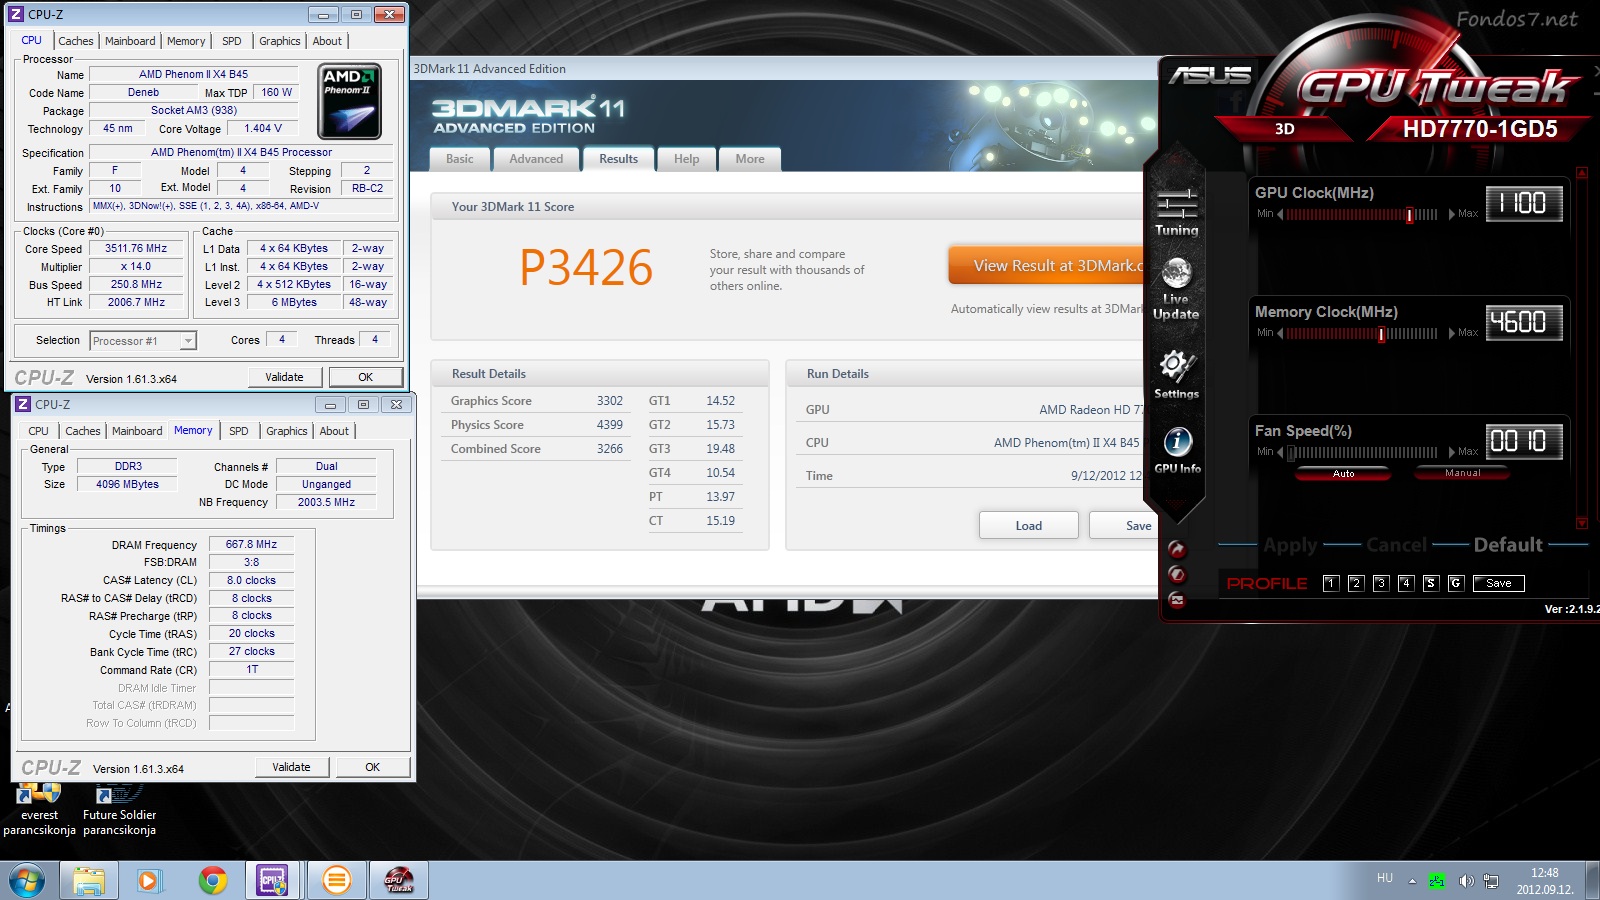Click the clock and date in taskbar
Viewport: 1600px width, 900px height.
(1545, 881)
